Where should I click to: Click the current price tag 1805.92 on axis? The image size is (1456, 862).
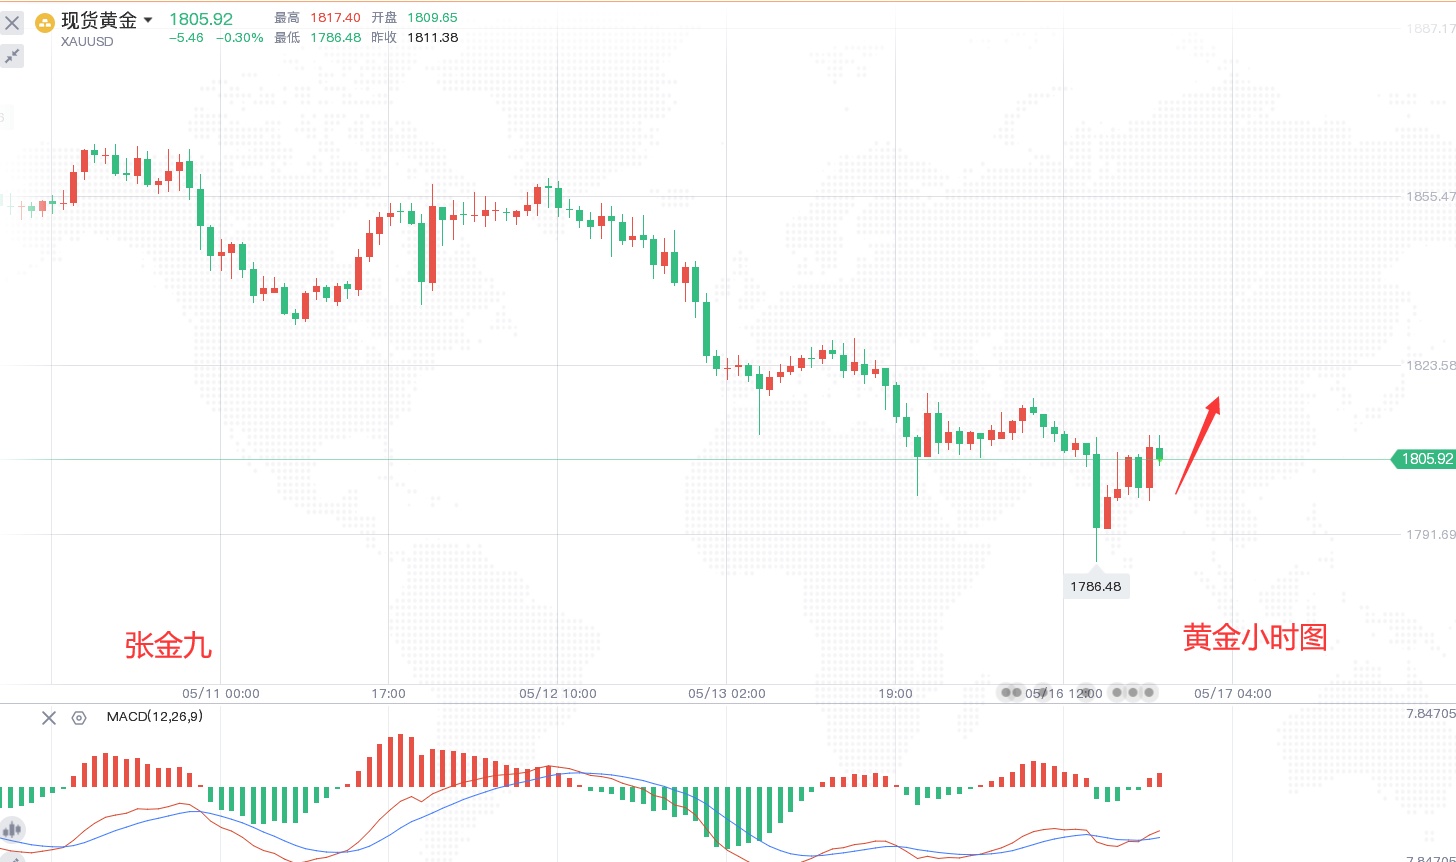[1424, 459]
